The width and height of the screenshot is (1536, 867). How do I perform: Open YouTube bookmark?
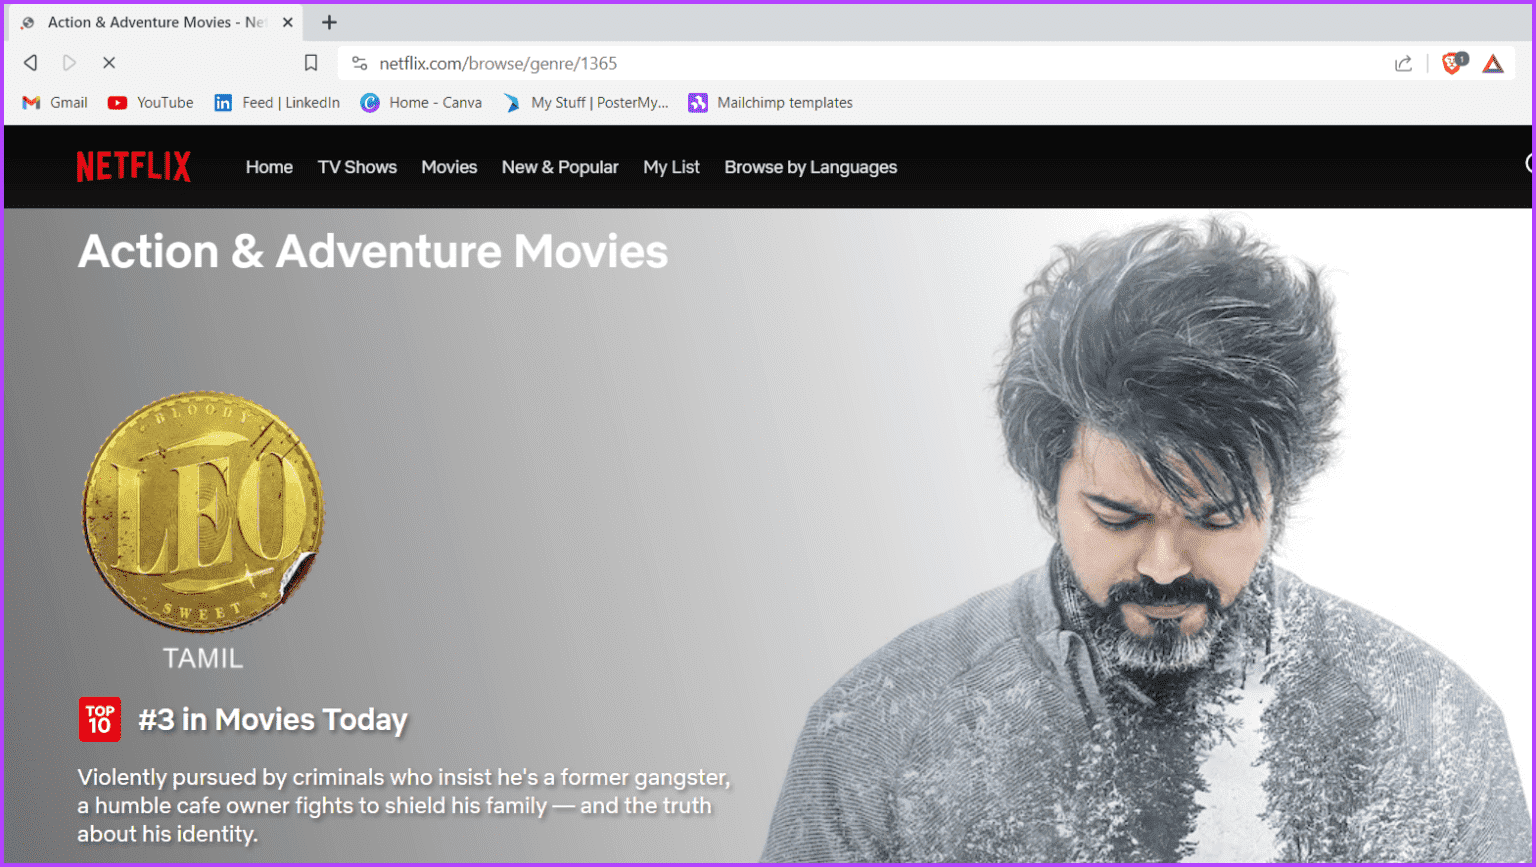click(x=151, y=102)
